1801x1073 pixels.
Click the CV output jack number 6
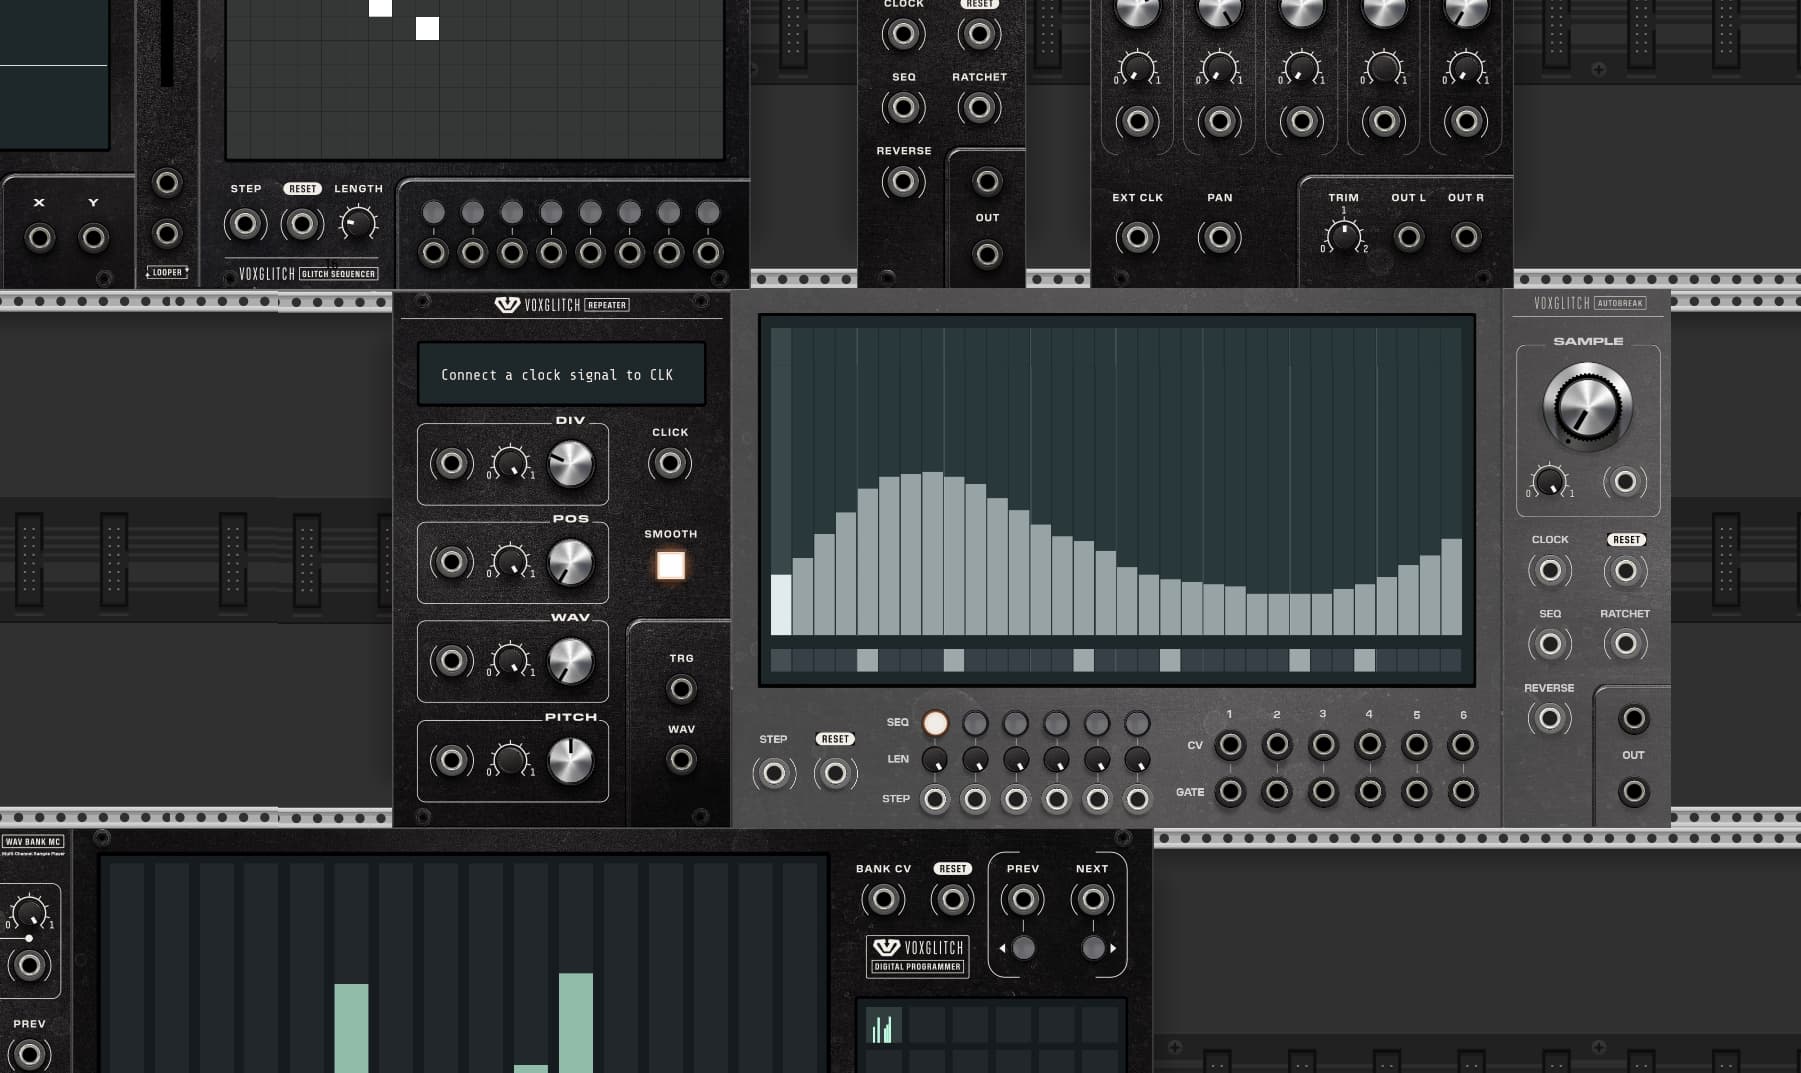tap(1463, 745)
